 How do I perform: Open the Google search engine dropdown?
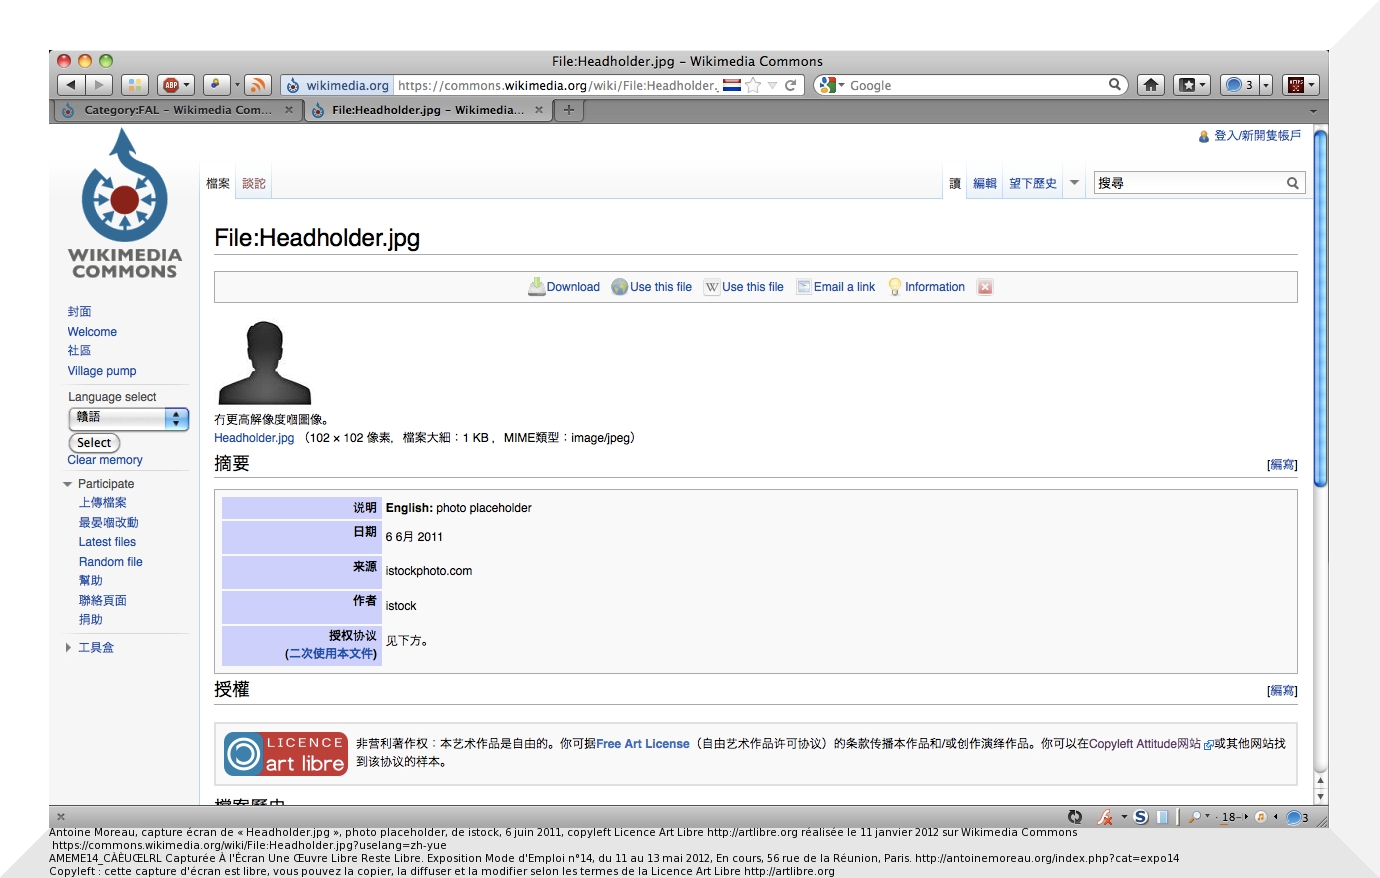pos(841,86)
